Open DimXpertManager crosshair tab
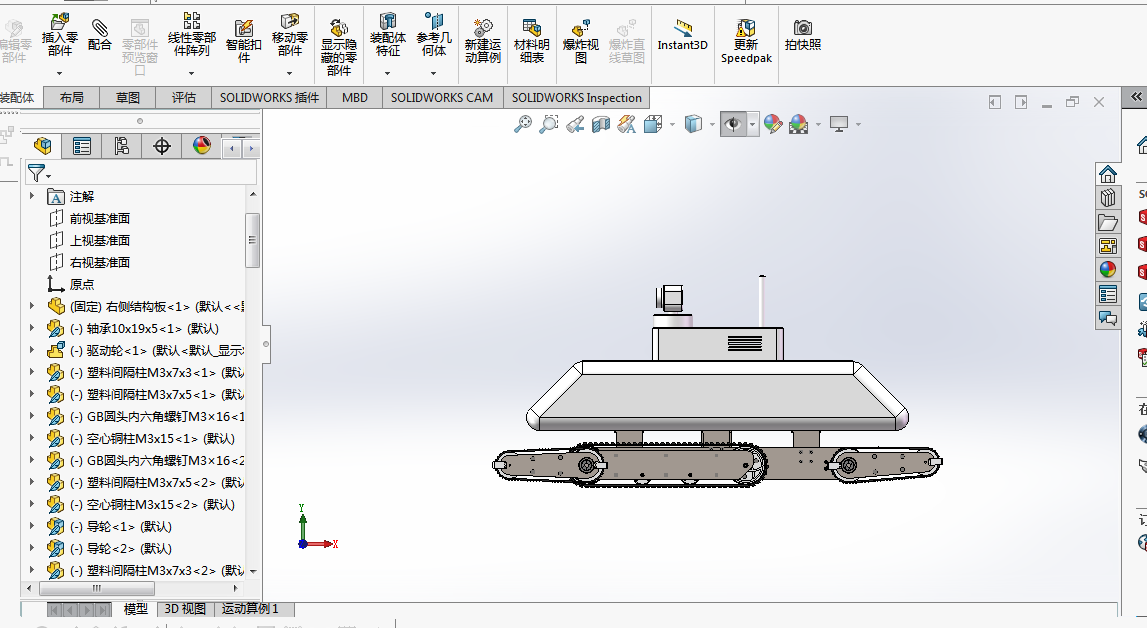This screenshot has height=628, width=1147. pyautogui.click(x=162, y=146)
